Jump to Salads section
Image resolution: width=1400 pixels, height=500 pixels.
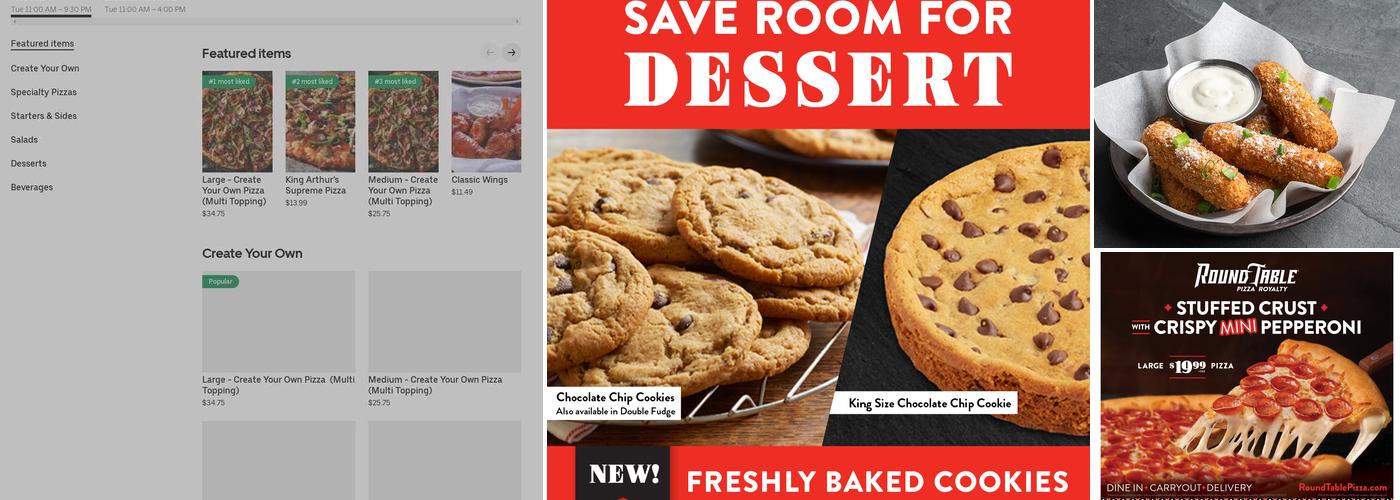(24, 140)
